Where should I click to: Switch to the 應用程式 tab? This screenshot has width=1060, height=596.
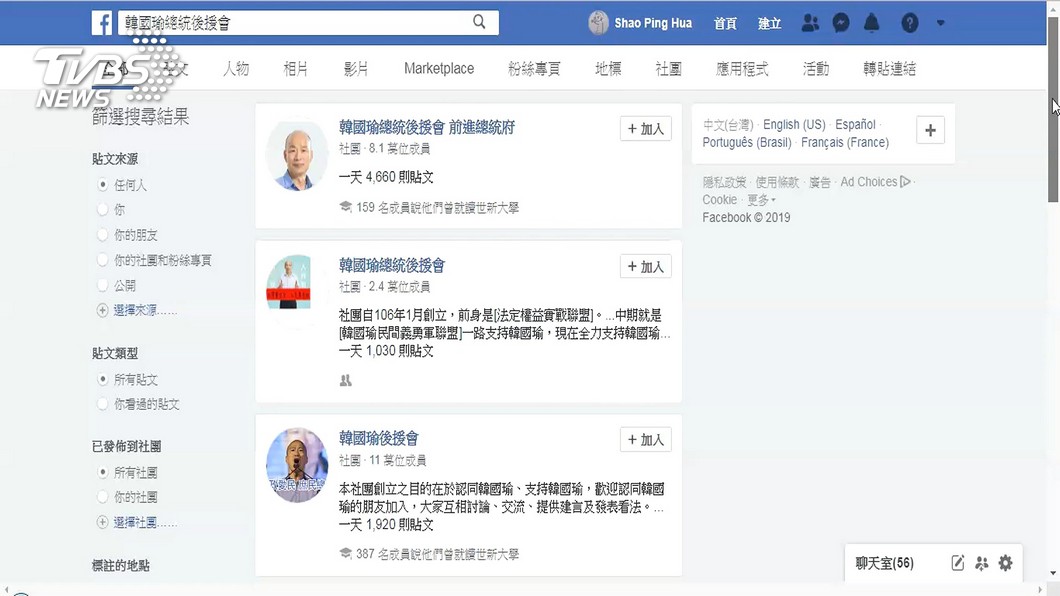click(x=742, y=68)
